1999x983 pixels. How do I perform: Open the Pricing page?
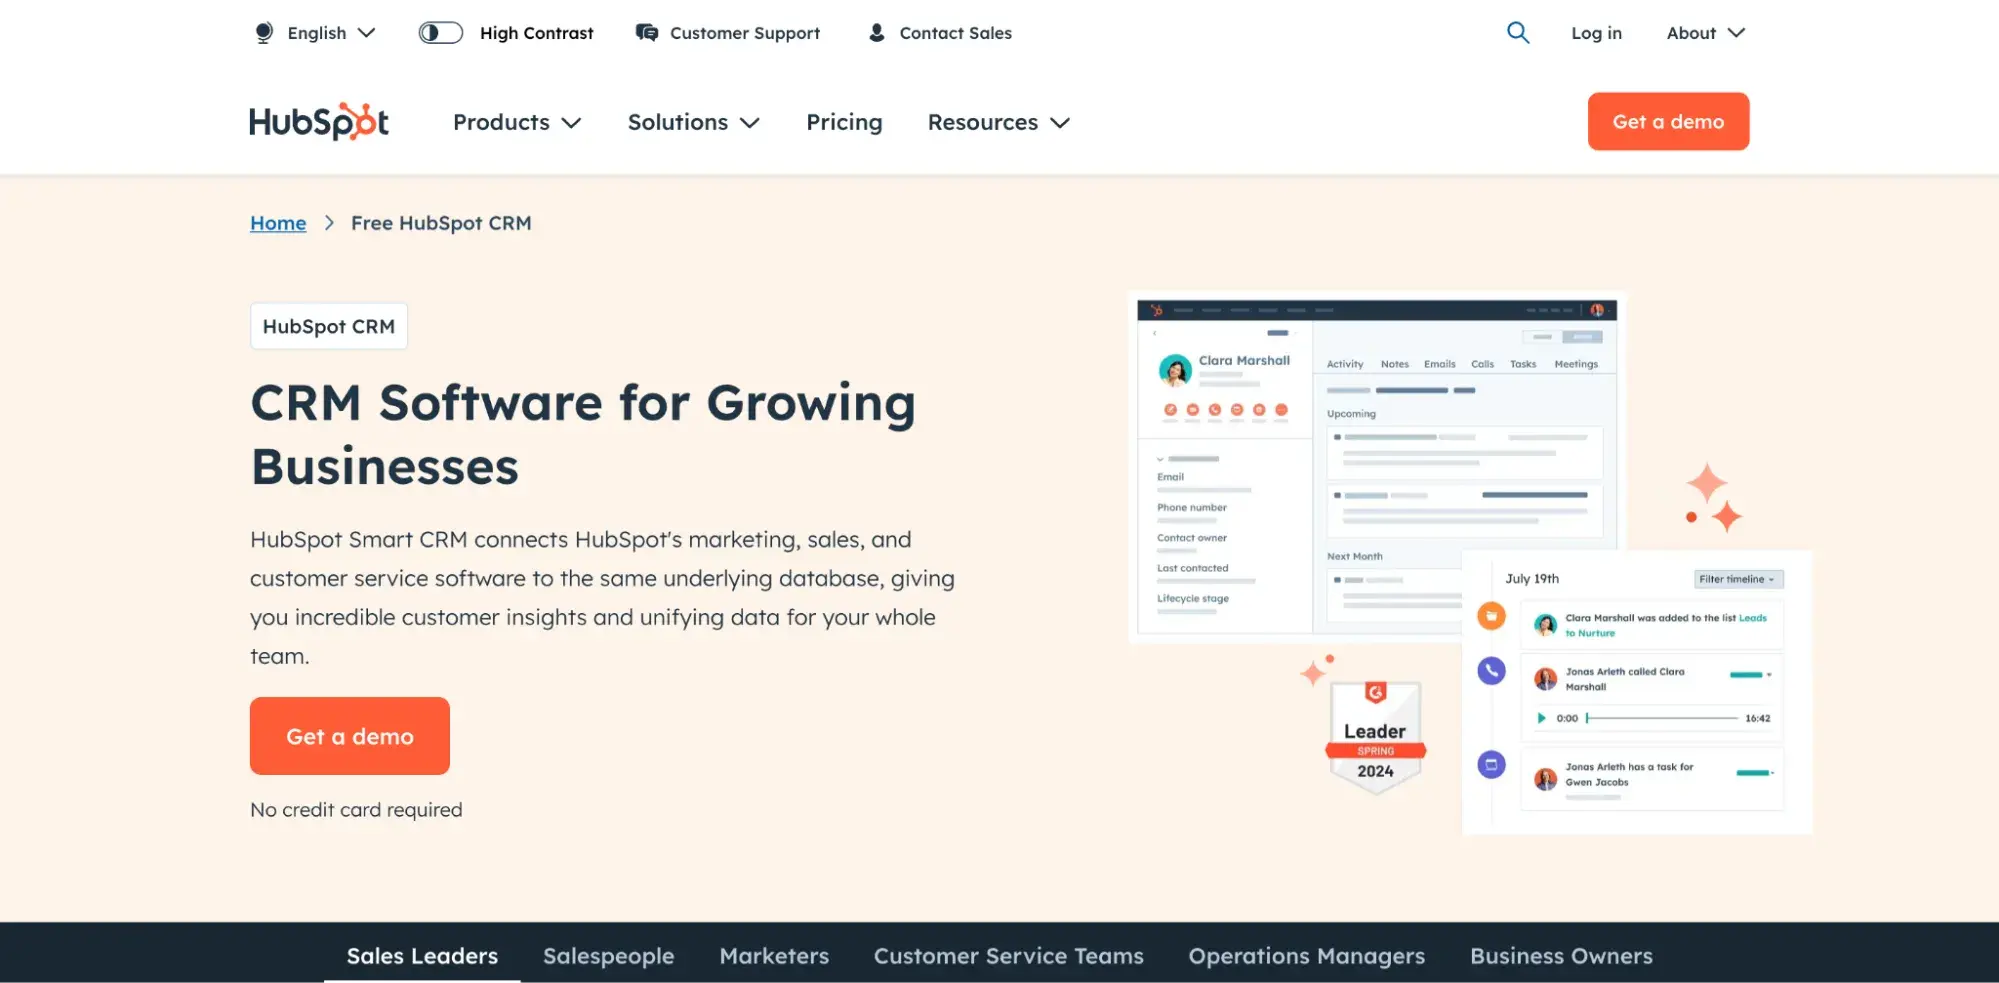pyautogui.click(x=844, y=122)
